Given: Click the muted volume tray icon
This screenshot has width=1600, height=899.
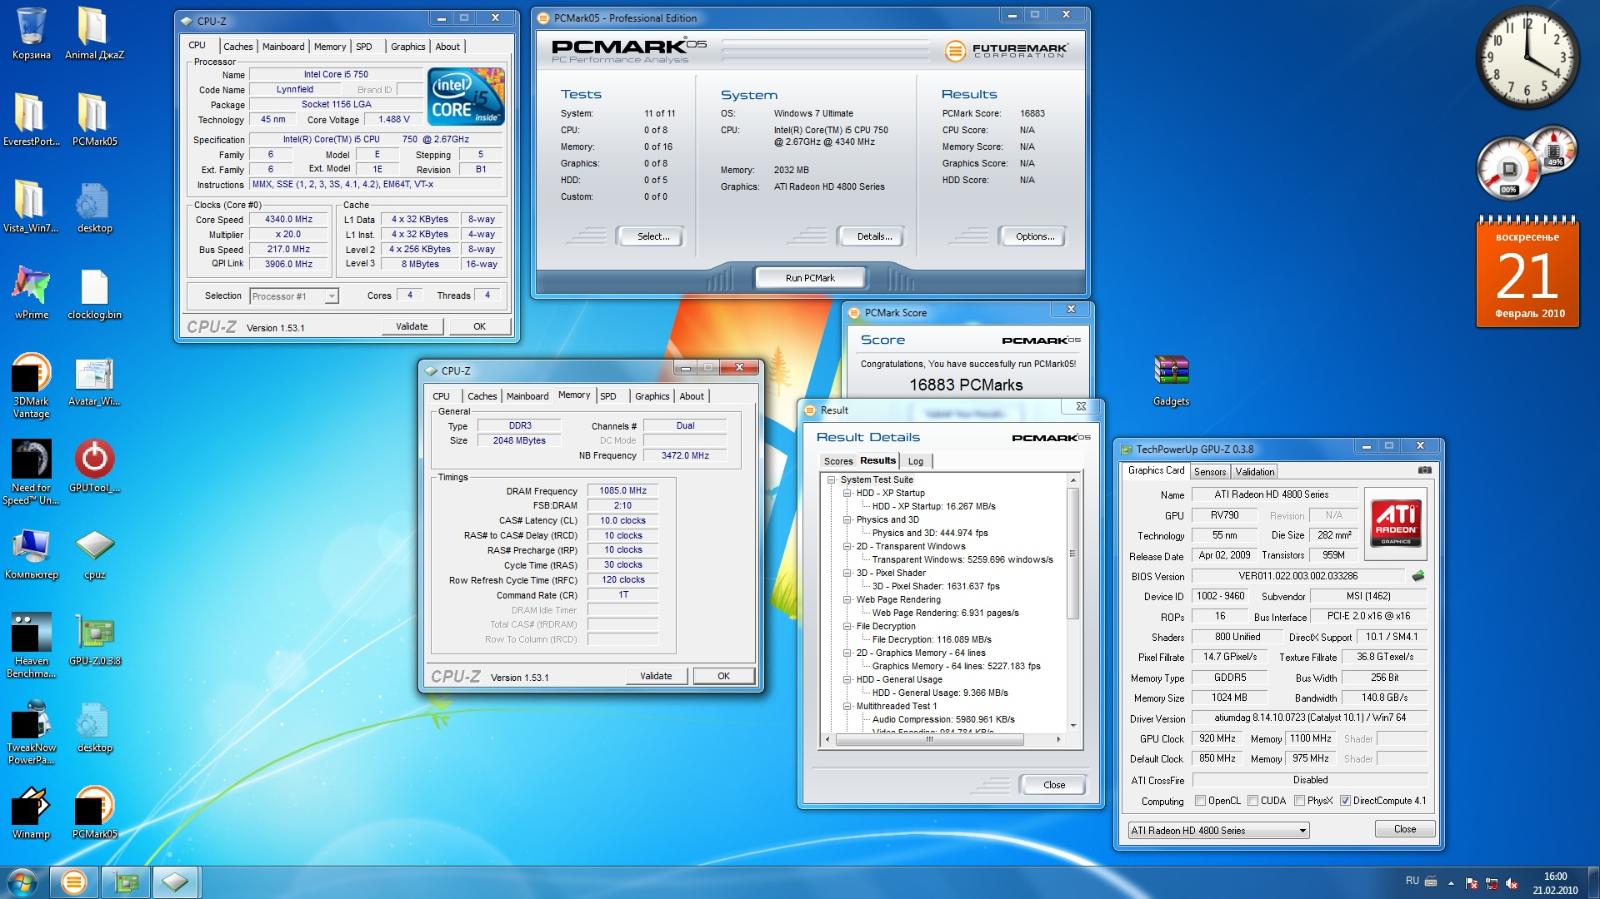Looking at the screenshot, I should (1512, 884).
